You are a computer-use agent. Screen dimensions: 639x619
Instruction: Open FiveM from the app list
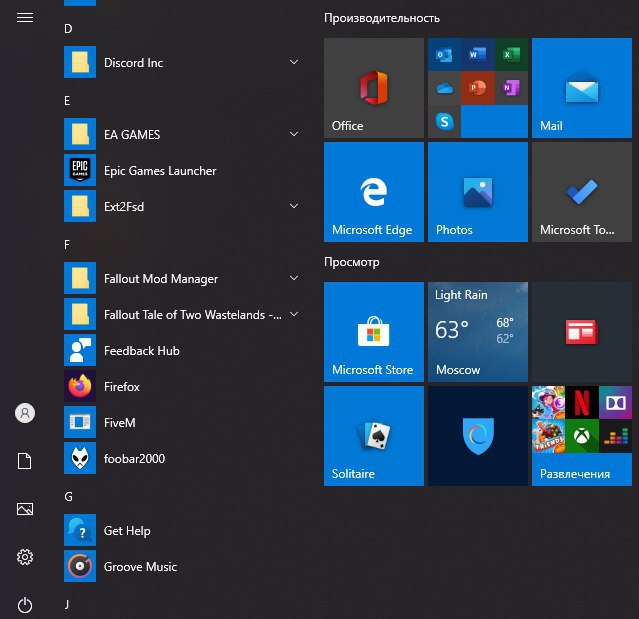click(x=183, y=422)
